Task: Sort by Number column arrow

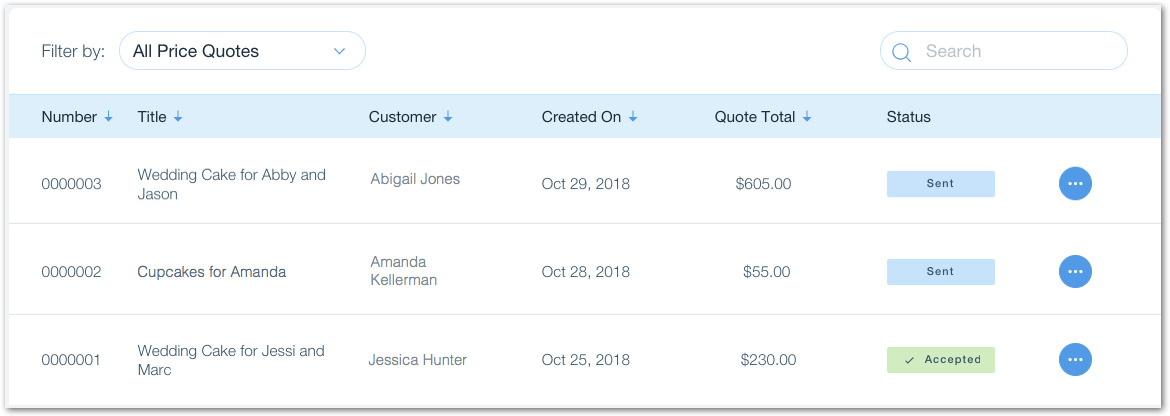Action: (x=108, y=117)
